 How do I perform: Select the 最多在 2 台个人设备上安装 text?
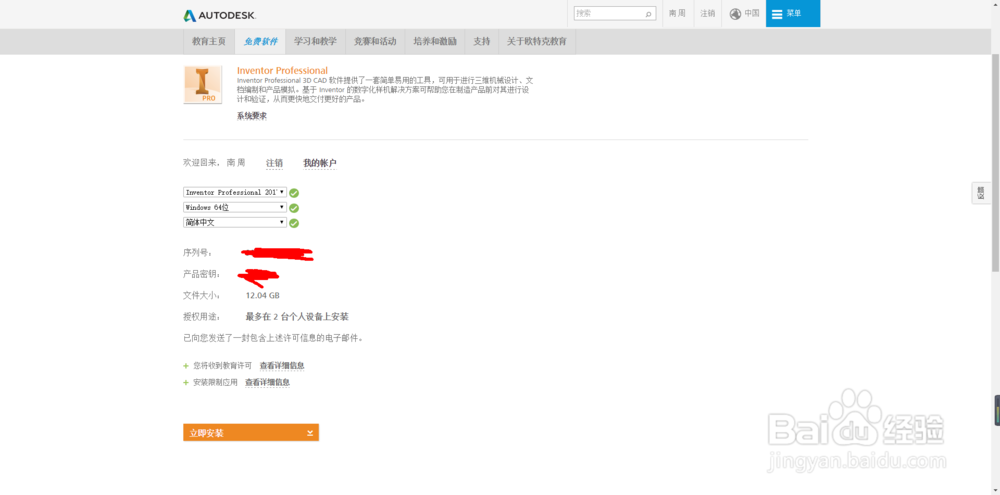click(297, 316)
